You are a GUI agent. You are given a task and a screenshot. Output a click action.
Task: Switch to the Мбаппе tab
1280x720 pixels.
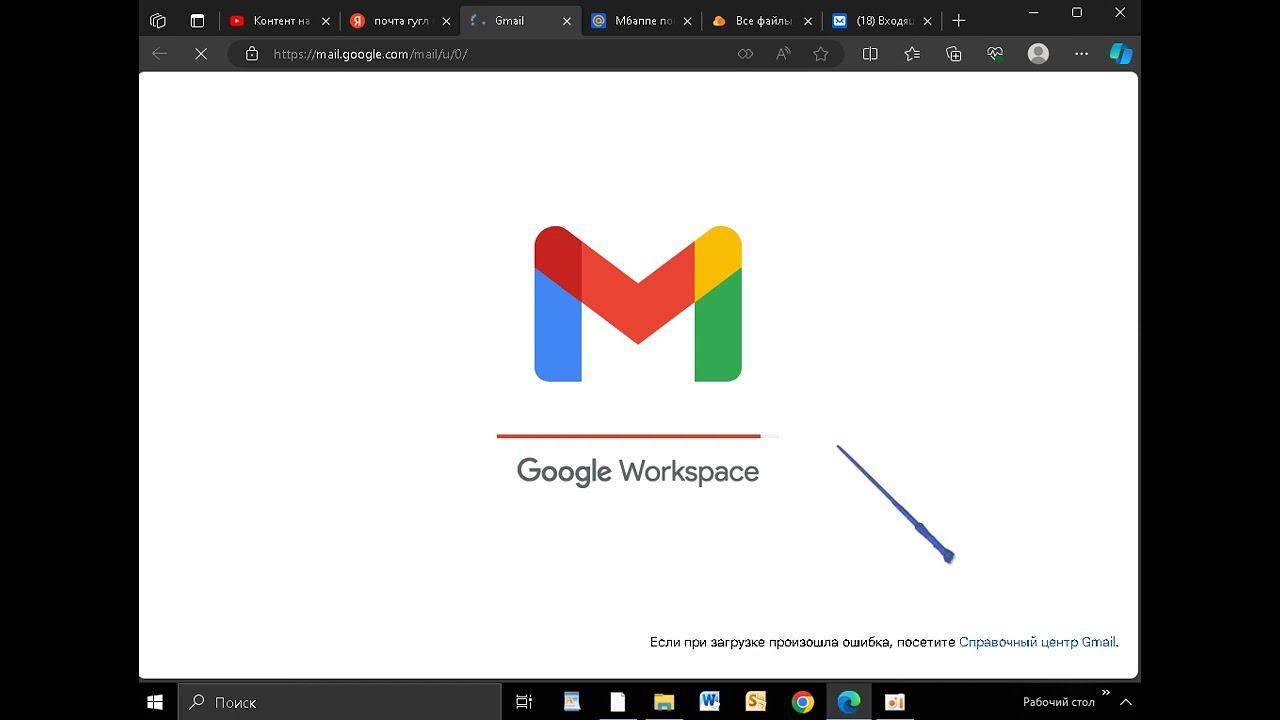point(641,20)
